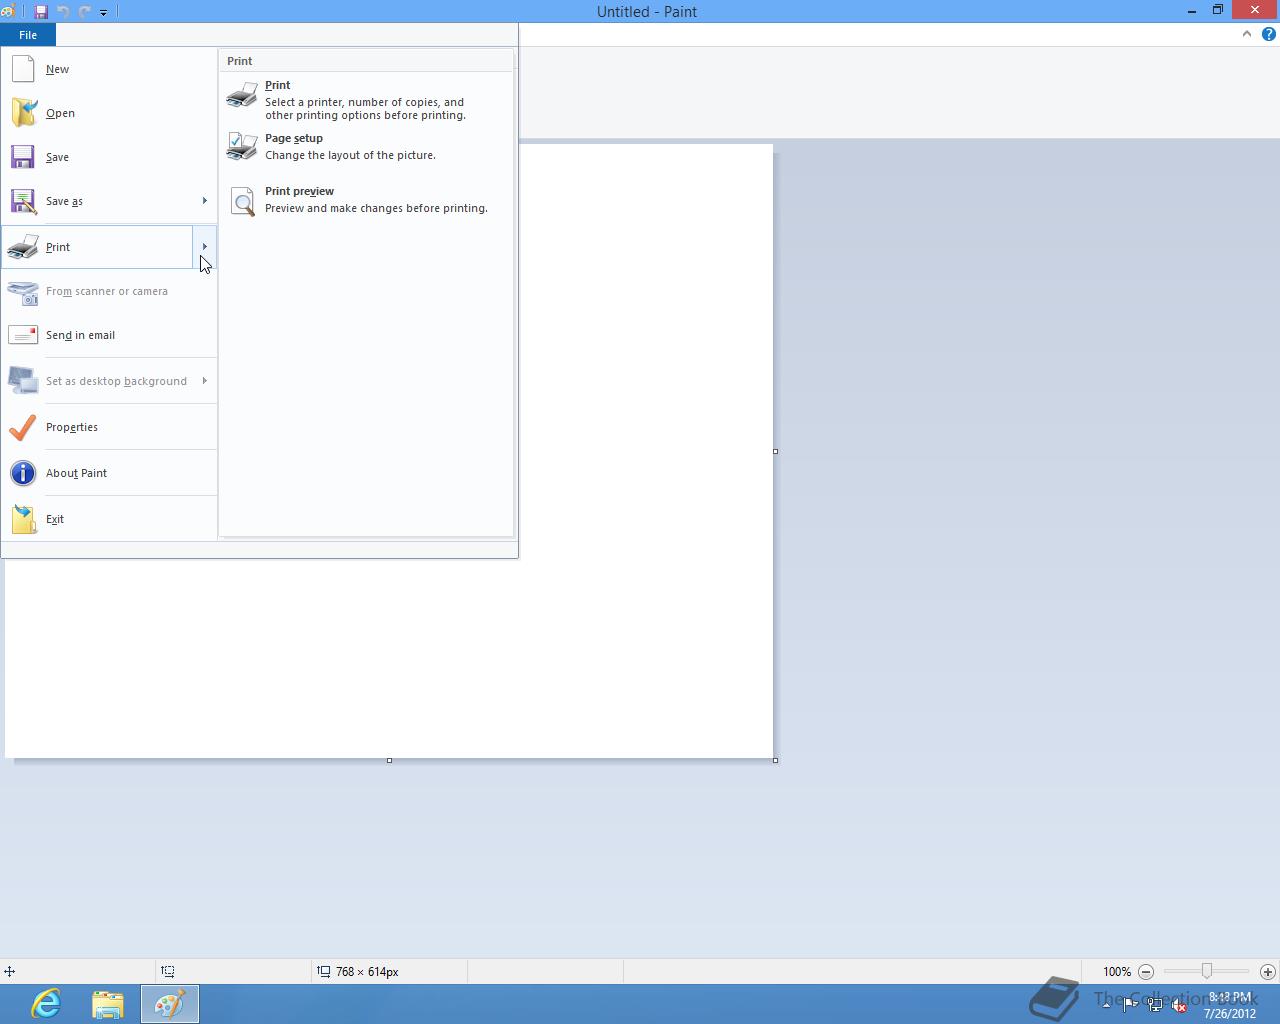Click the Save icon in quick access toolbar

(41, 12)
